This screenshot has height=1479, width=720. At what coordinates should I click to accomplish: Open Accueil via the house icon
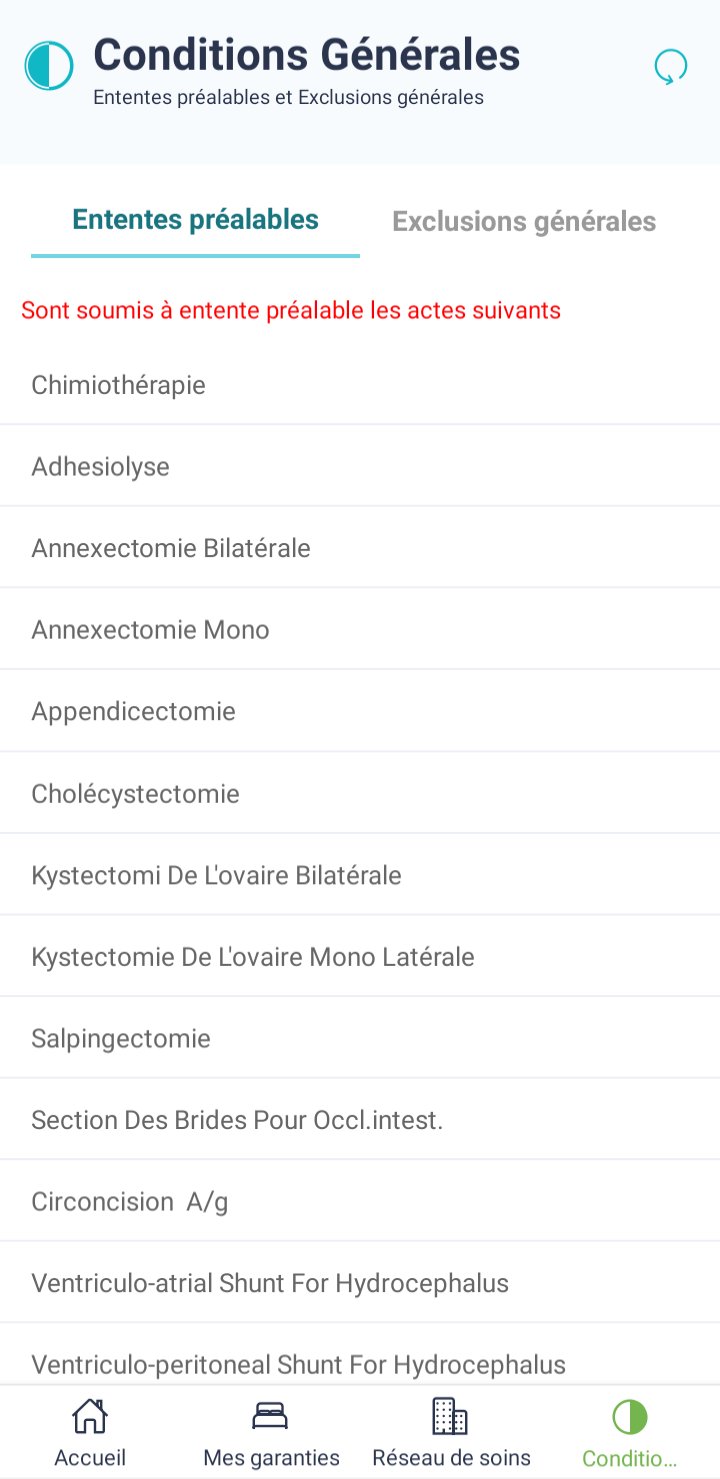(90, 1416)
